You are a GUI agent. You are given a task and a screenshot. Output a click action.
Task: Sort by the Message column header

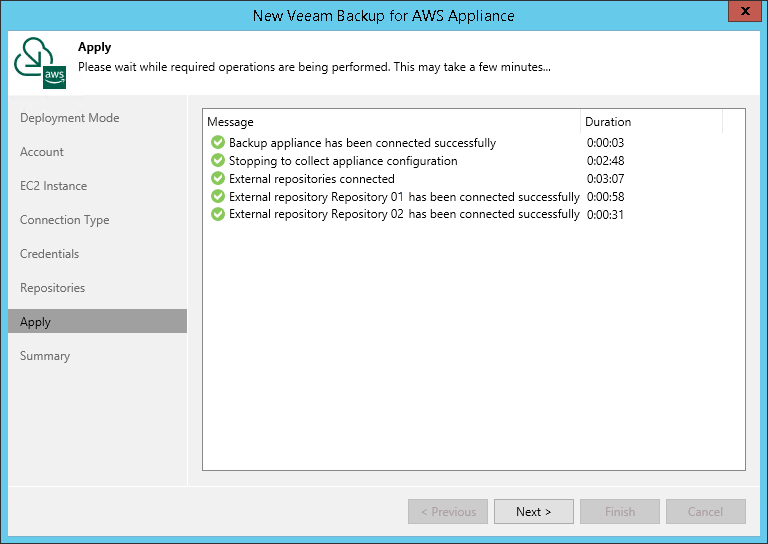point(391,122)
